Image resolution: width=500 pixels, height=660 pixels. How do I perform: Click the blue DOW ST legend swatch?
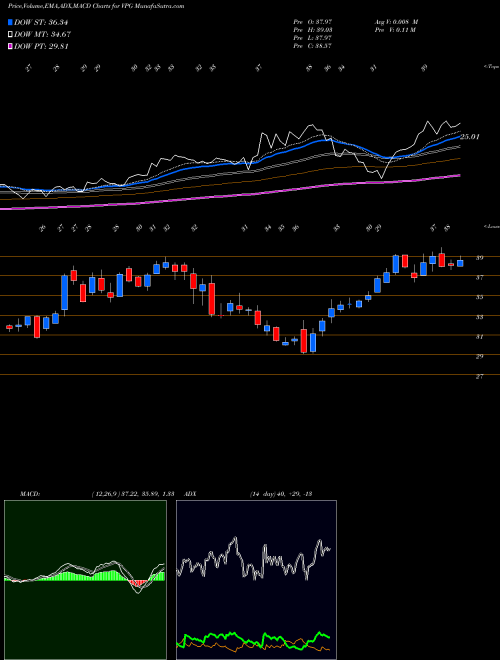pyautogui.click(x=11, y=22)
